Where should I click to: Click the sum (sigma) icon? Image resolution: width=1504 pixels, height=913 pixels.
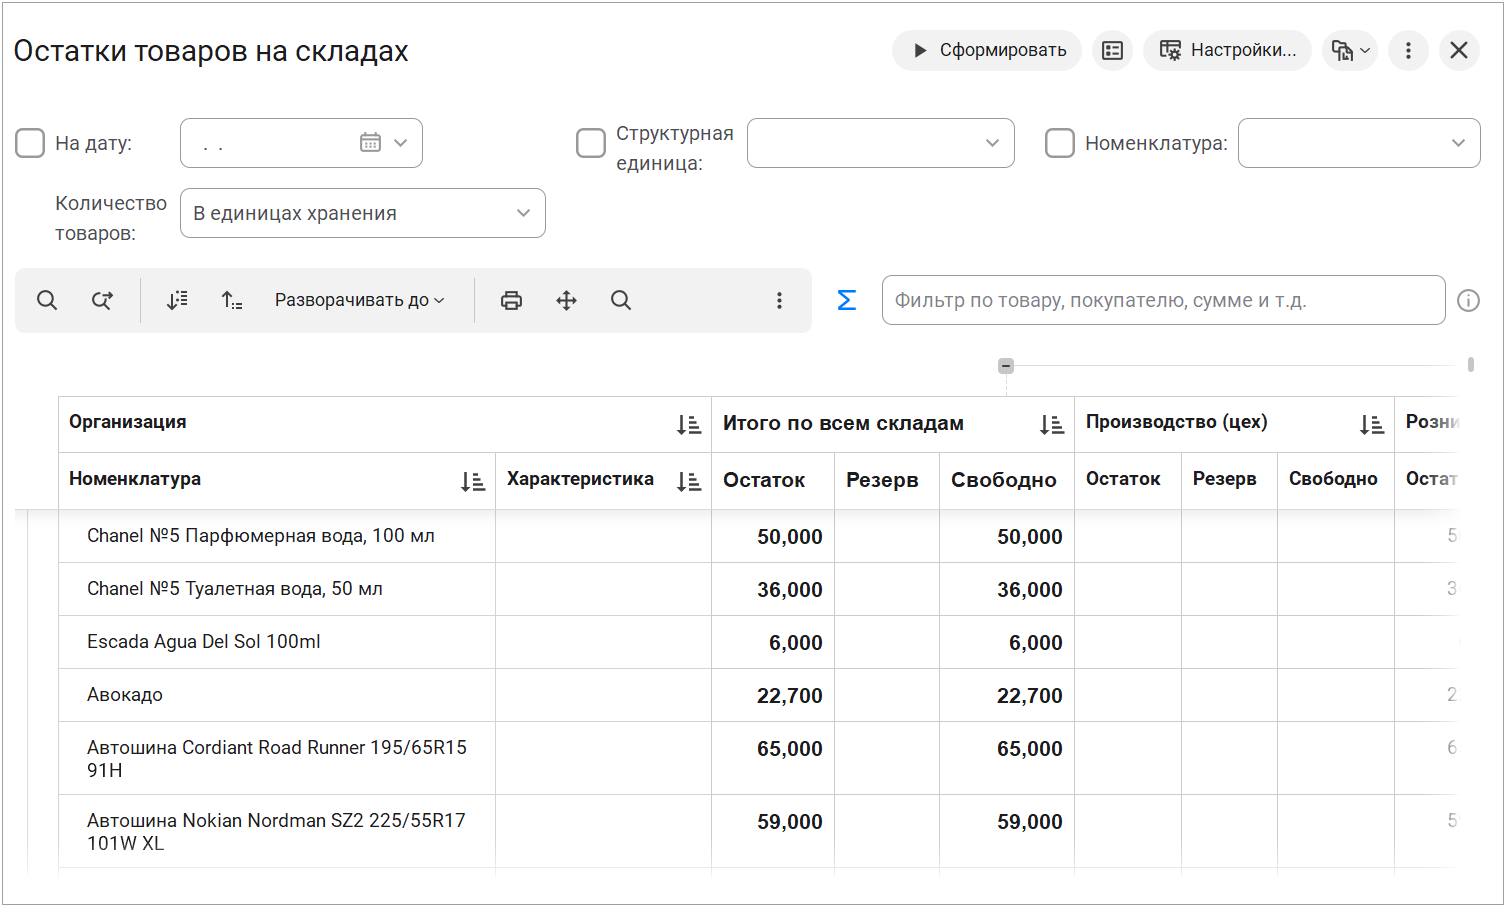pos(846,300)
